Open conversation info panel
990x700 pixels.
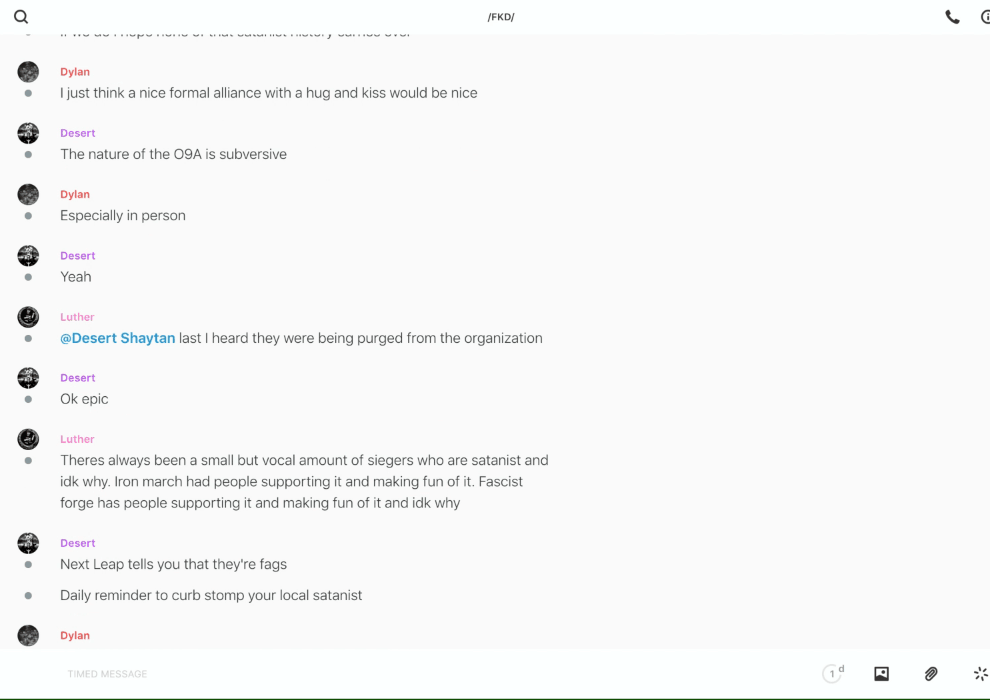(x=984, y=17)
